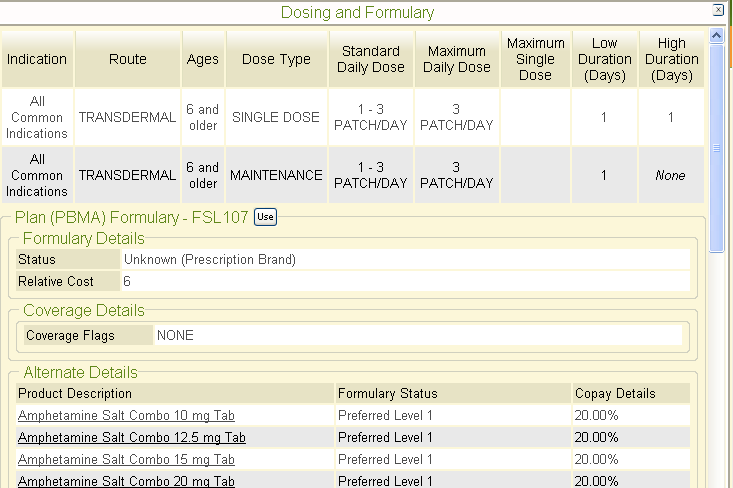733x488 pixels.
Task: Select the Route column header
Action: tap(128, 59)
